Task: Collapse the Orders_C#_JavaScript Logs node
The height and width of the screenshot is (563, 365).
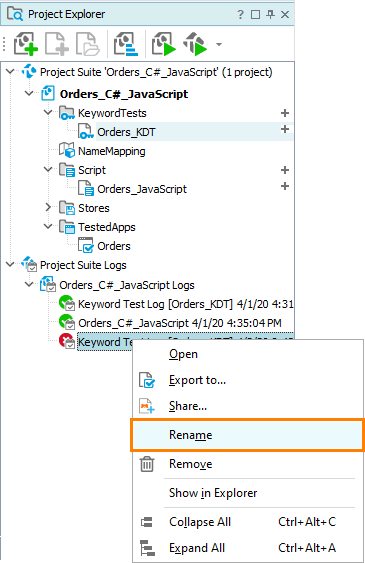Action: click(29, 284)
